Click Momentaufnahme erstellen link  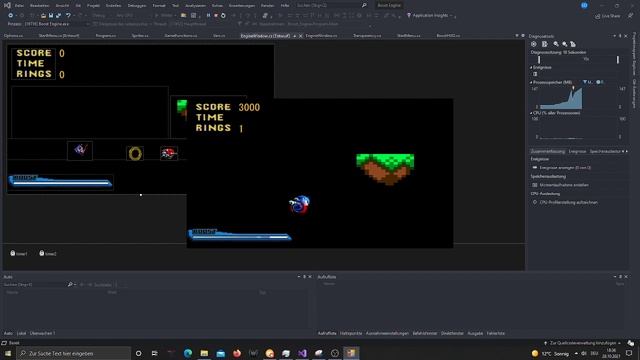pos(564,185)
